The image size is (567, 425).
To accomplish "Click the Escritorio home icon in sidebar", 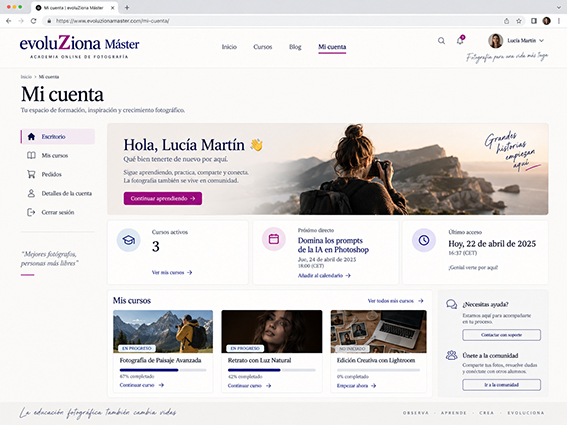I will [31, 136].
